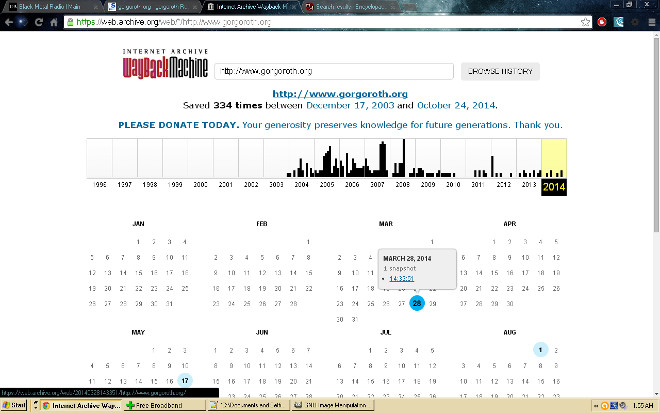
Task: Open the browser home page icon
Action: [x=53, y=22]
